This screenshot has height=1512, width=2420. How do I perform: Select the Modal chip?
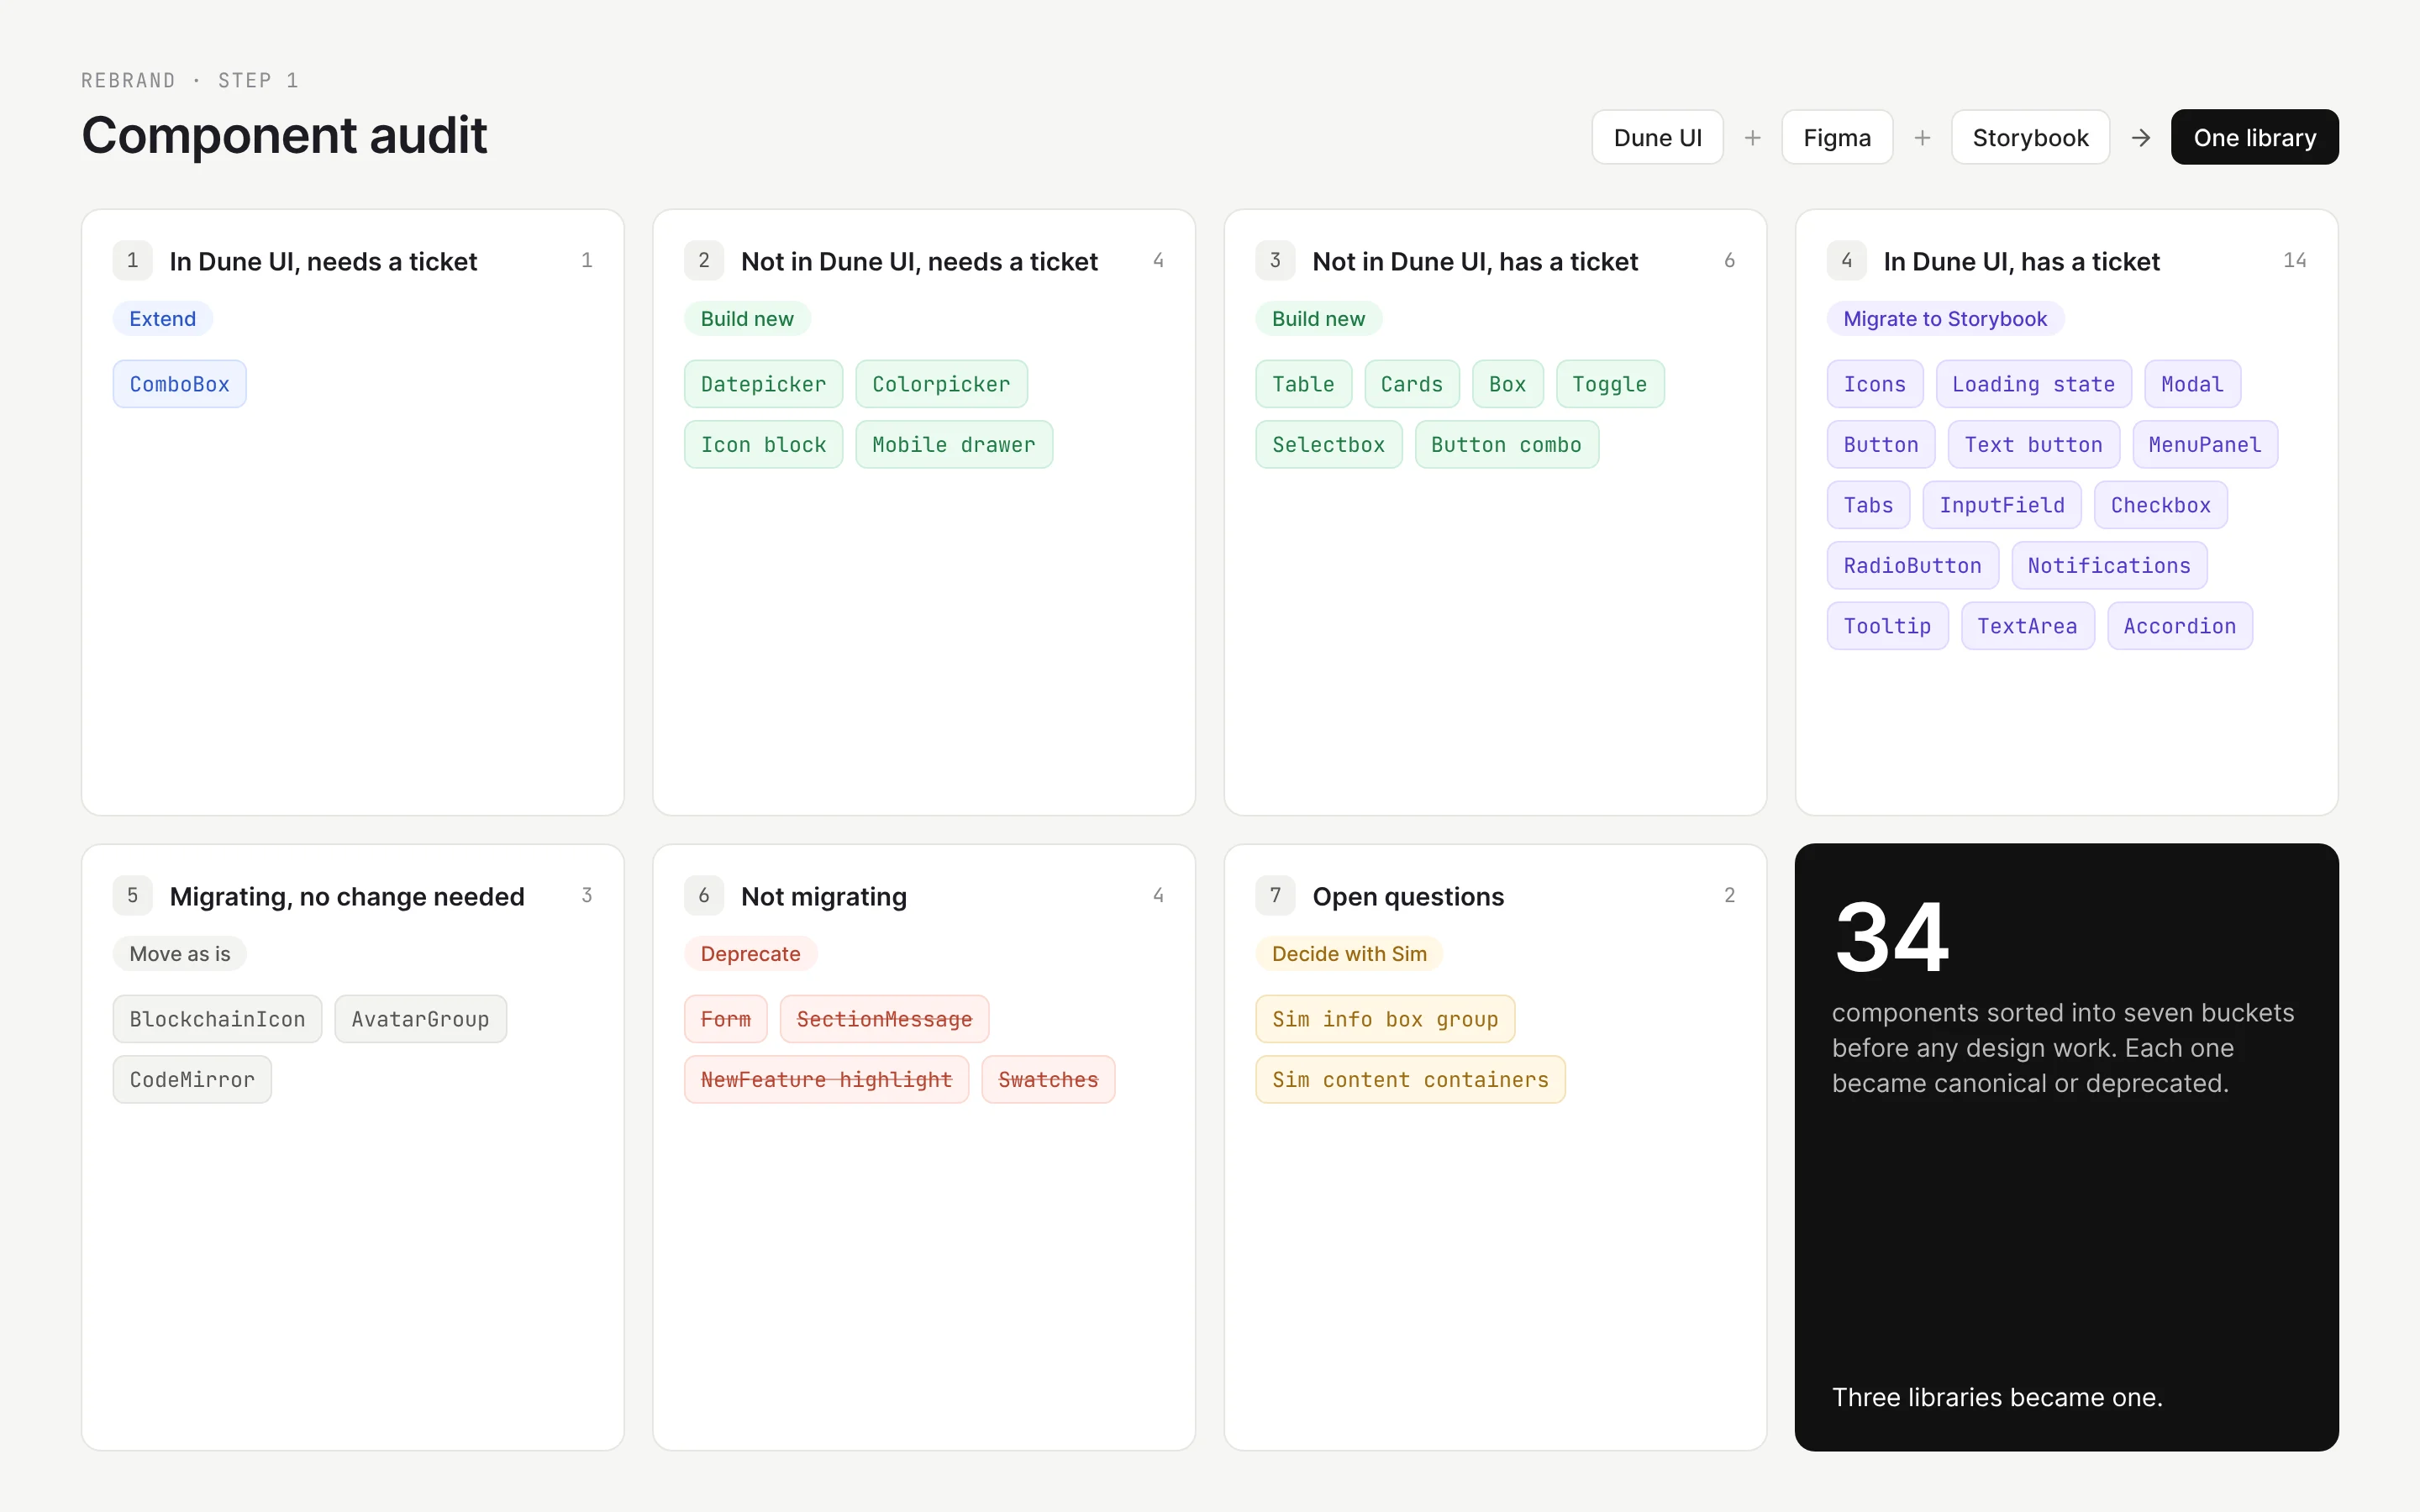point(2193,384)
